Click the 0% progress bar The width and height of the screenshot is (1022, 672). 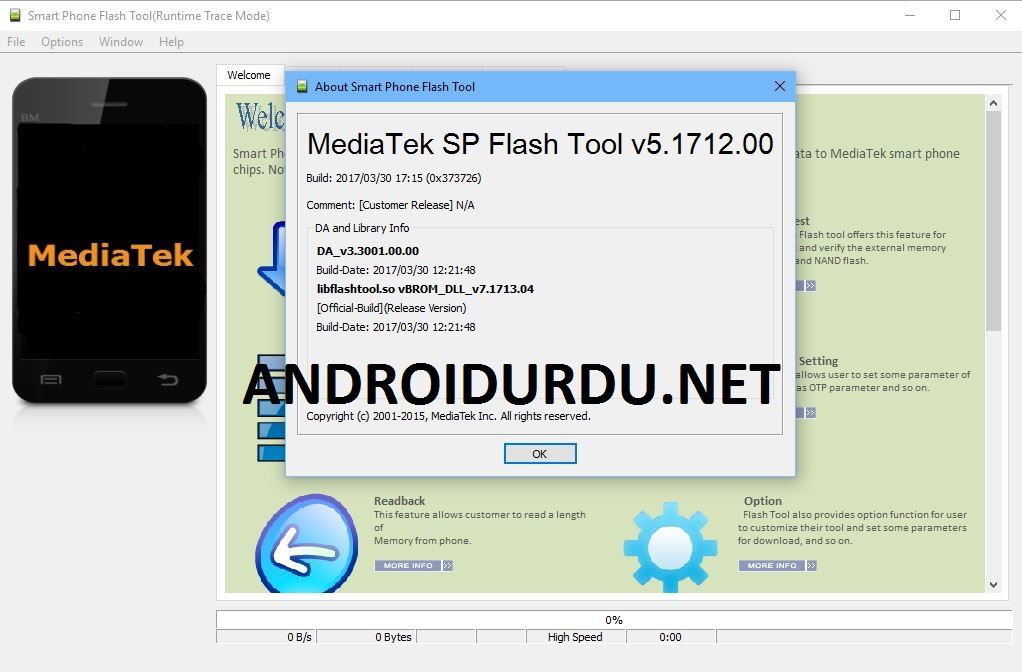click(614, 619)
